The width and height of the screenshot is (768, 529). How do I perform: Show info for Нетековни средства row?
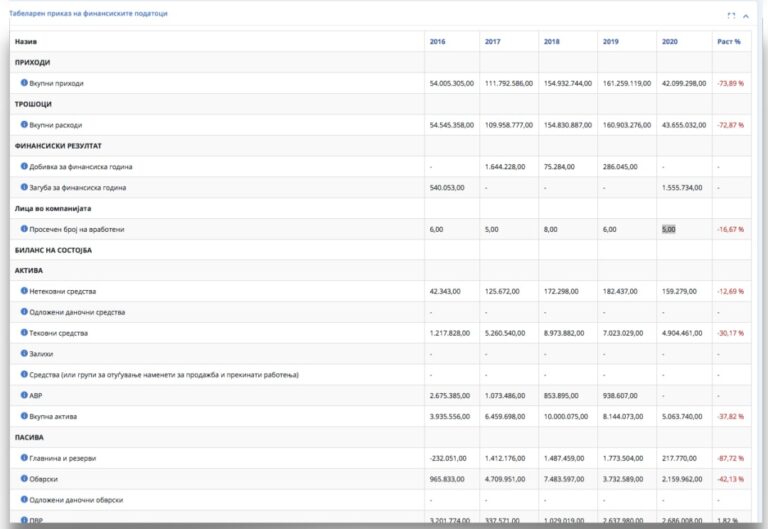(24, 291)
